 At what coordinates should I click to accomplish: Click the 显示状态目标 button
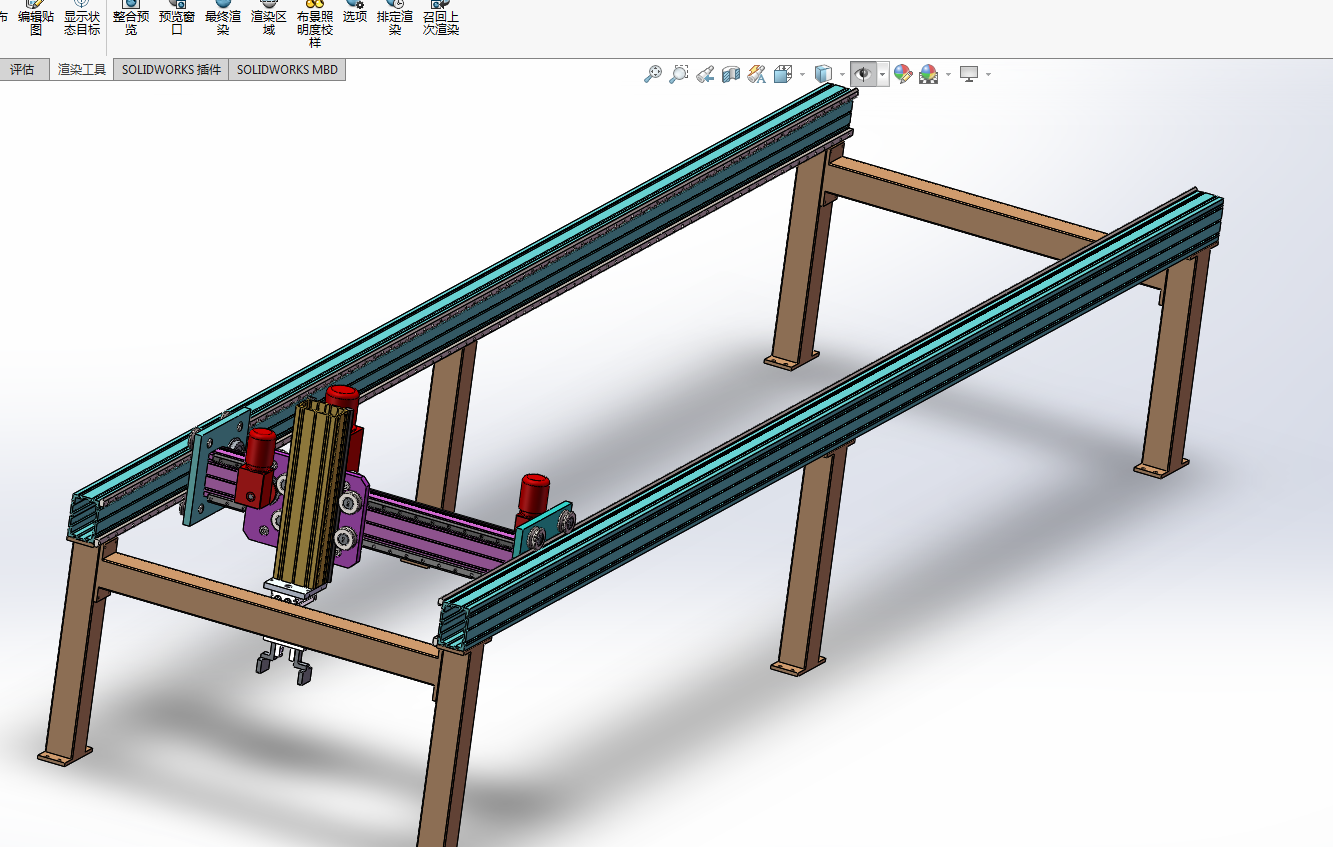82,17
